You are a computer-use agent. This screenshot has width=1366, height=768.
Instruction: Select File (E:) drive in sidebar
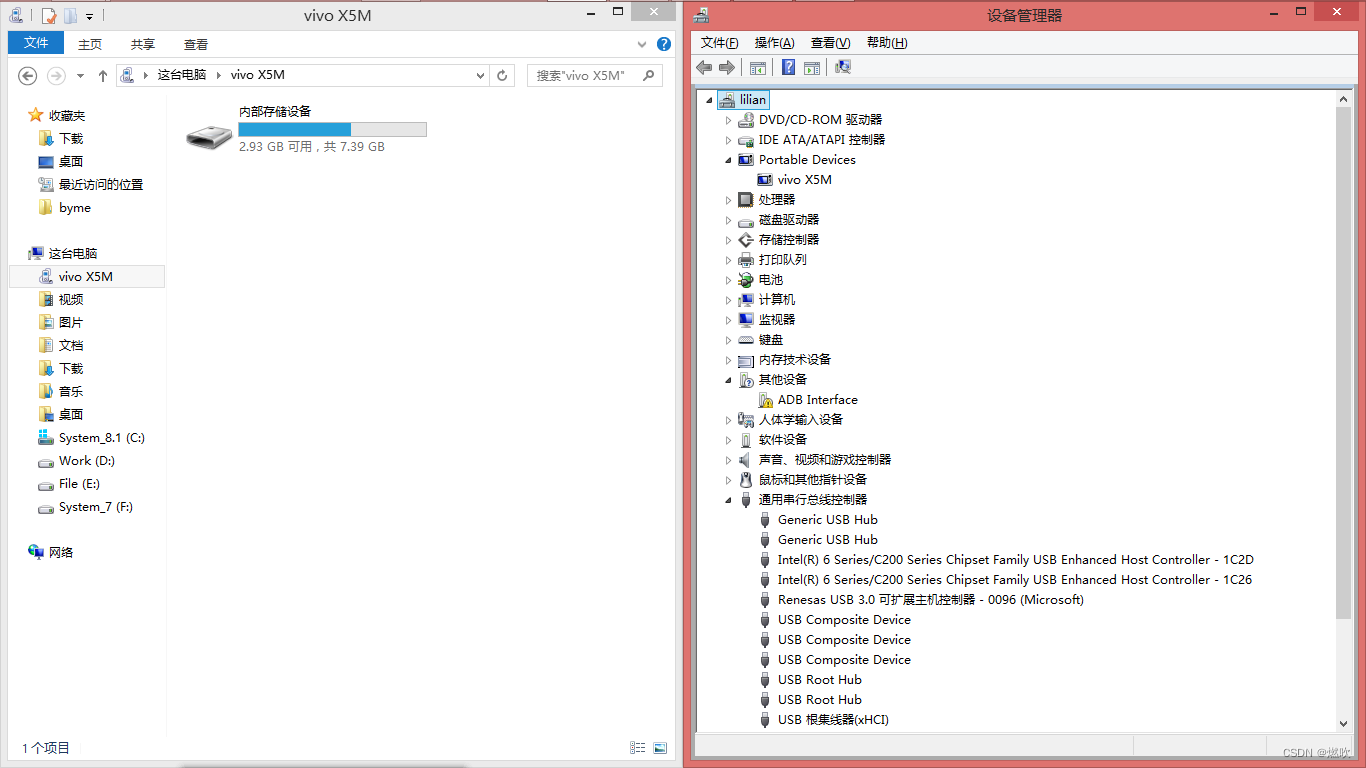pos(79,484)
